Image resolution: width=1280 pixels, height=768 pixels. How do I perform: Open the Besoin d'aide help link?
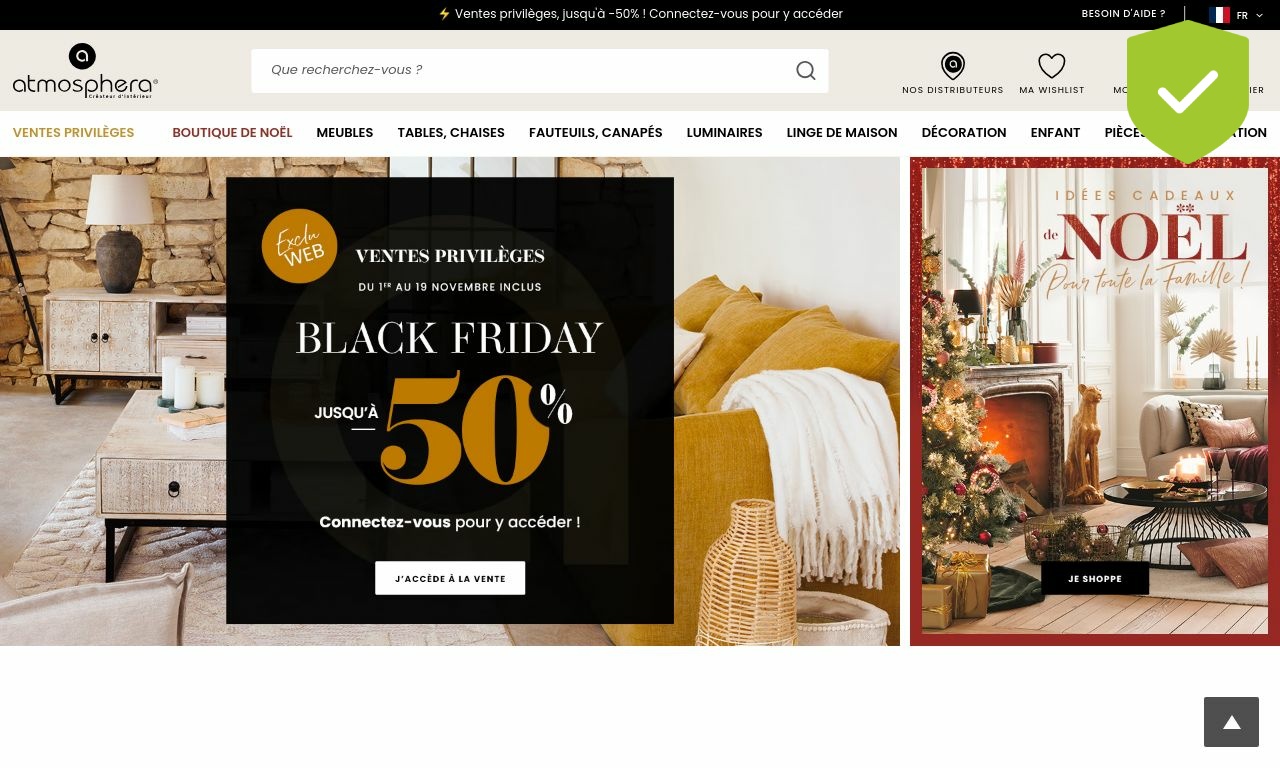(1123, 14)
